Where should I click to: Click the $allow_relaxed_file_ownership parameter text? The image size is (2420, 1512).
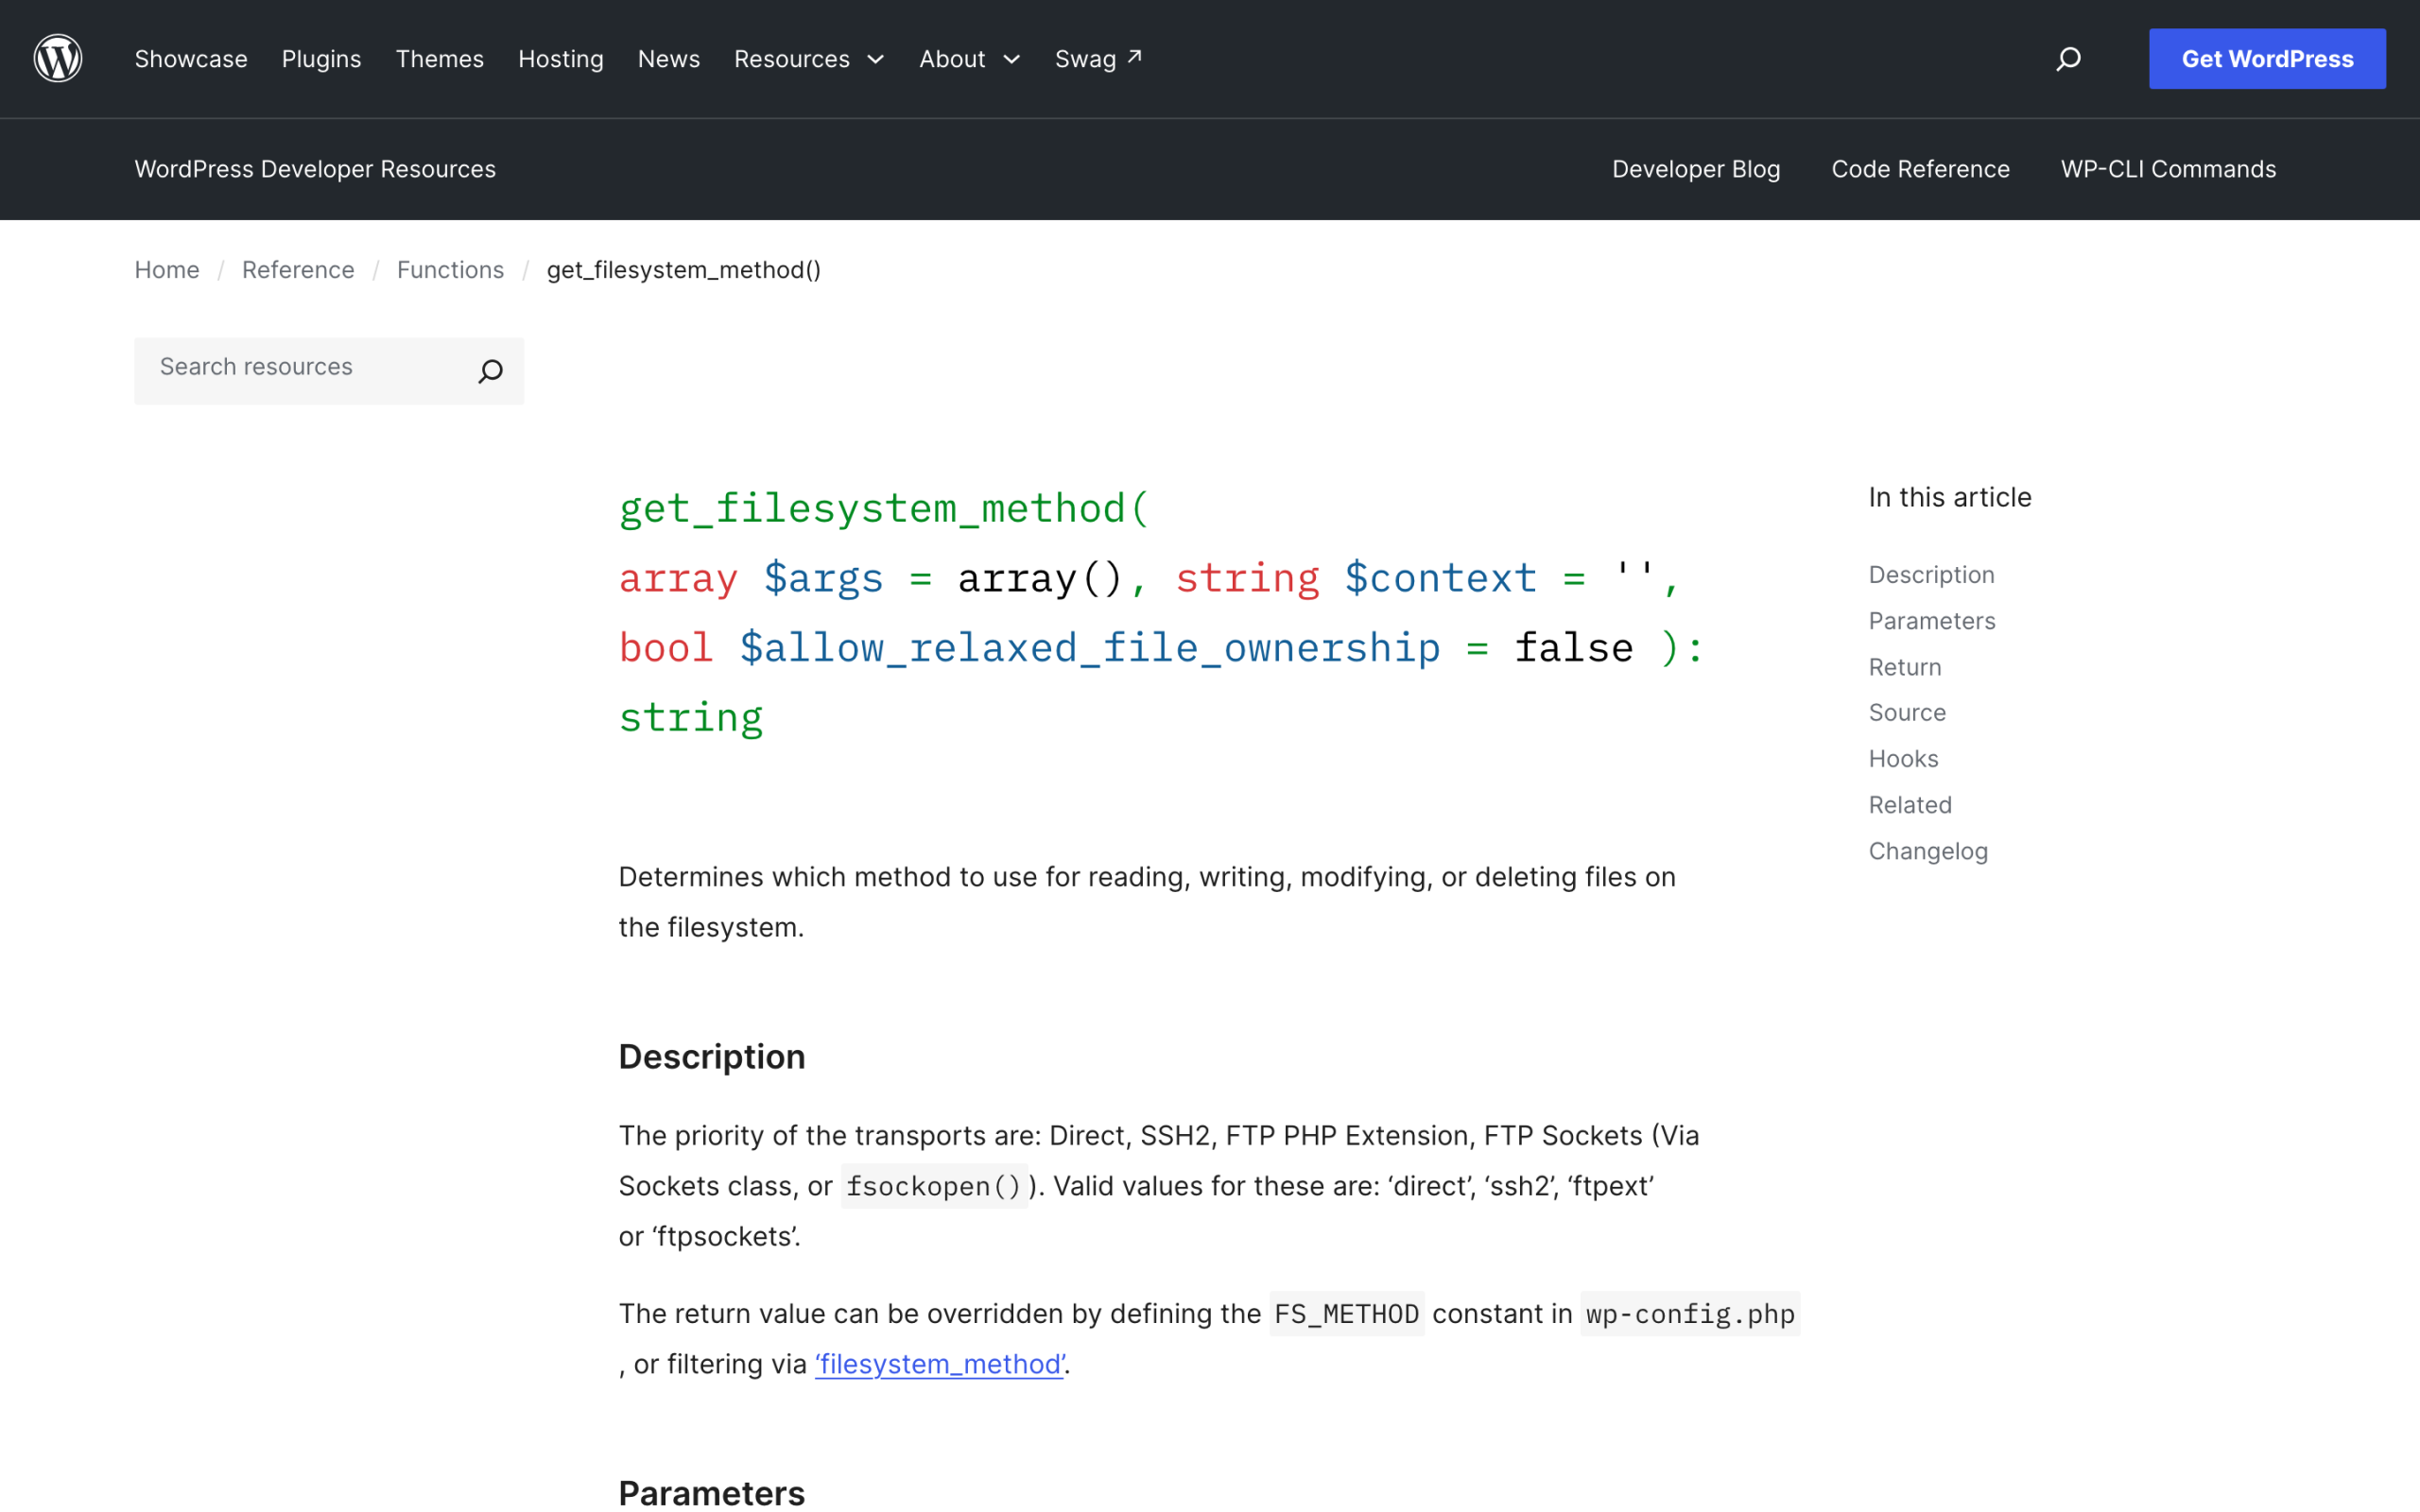[1090, 648]
